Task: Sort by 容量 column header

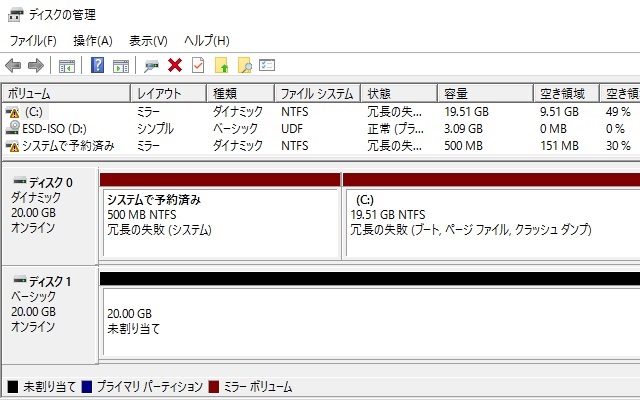Action: (485, 94)
